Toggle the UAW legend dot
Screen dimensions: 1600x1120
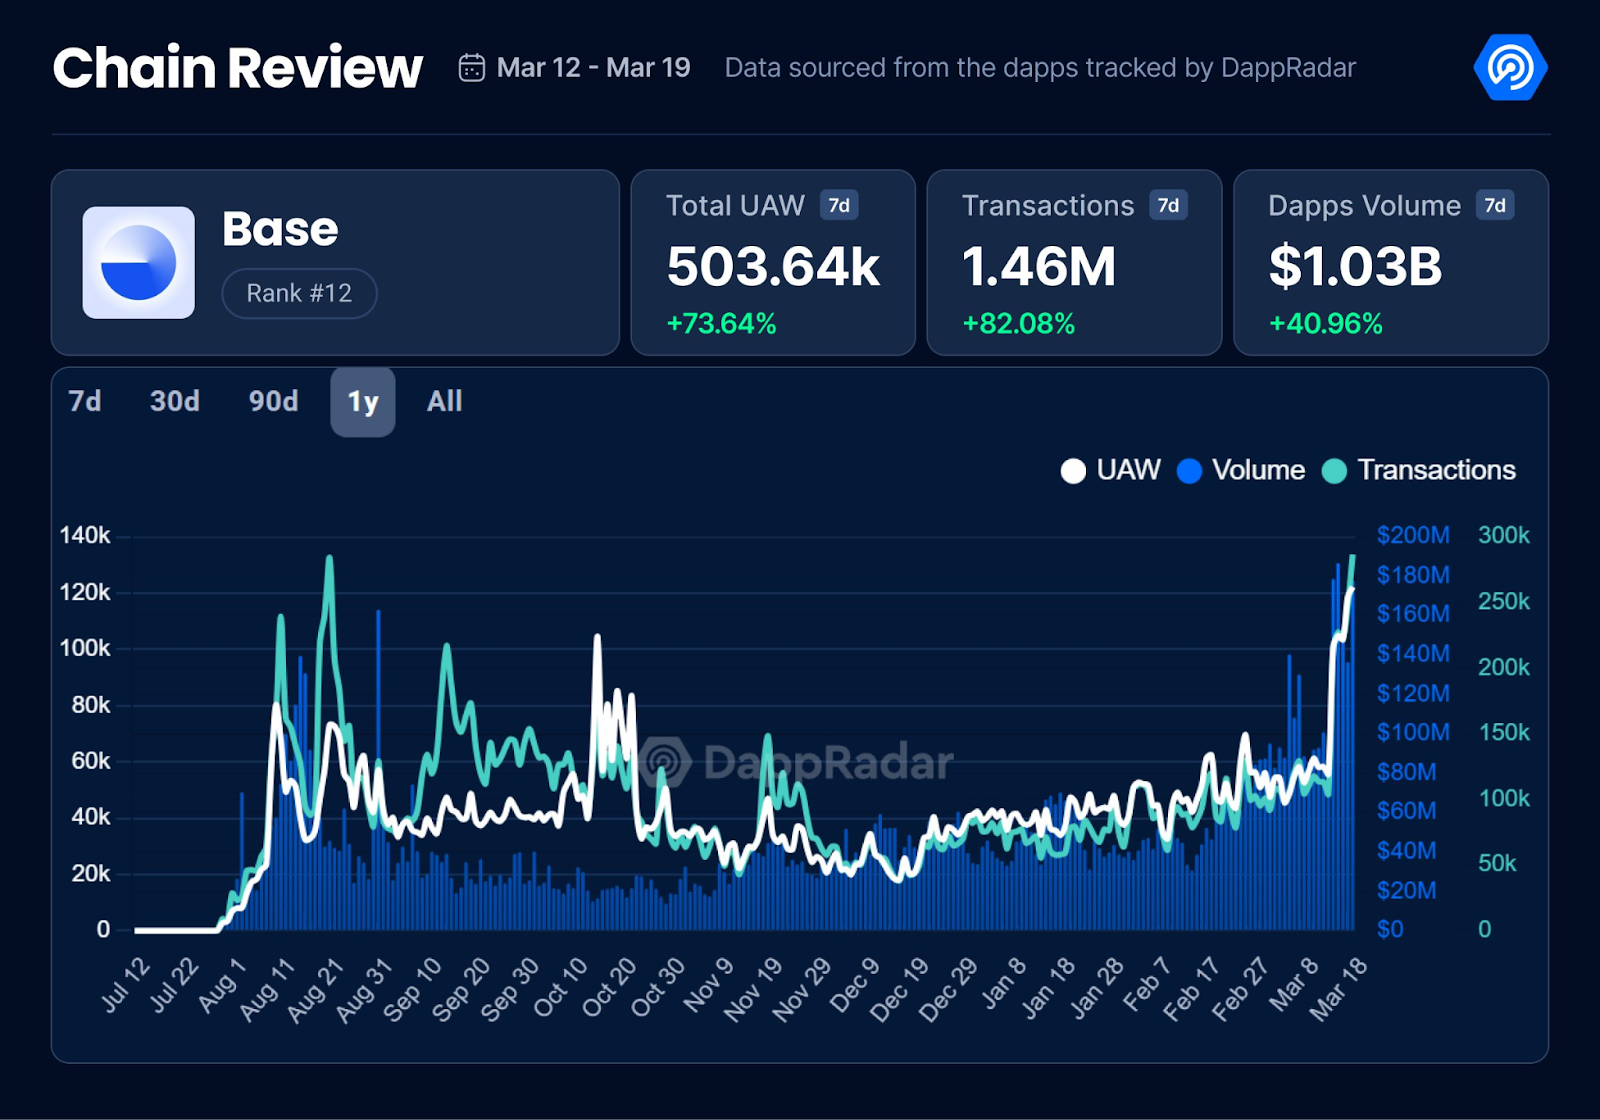[1073, 471]
